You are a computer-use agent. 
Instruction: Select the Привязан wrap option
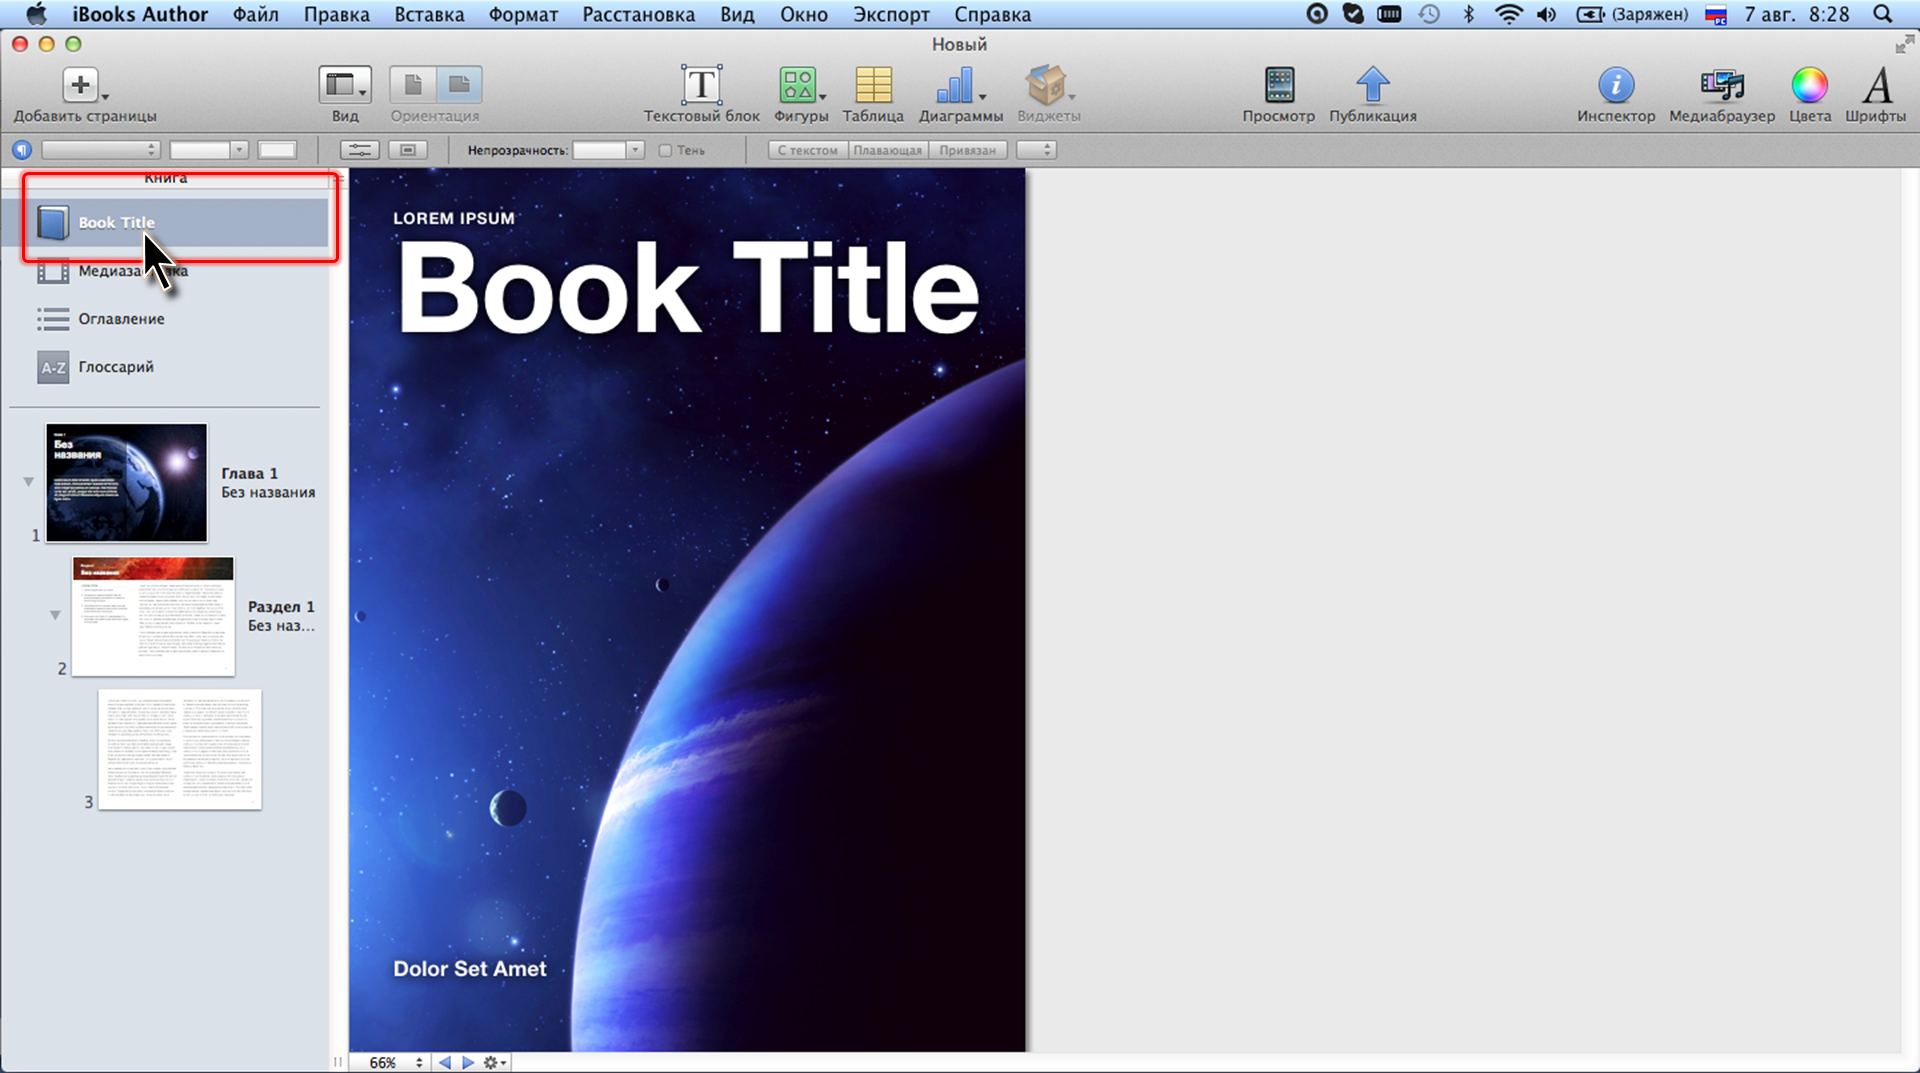click(968, 150)
